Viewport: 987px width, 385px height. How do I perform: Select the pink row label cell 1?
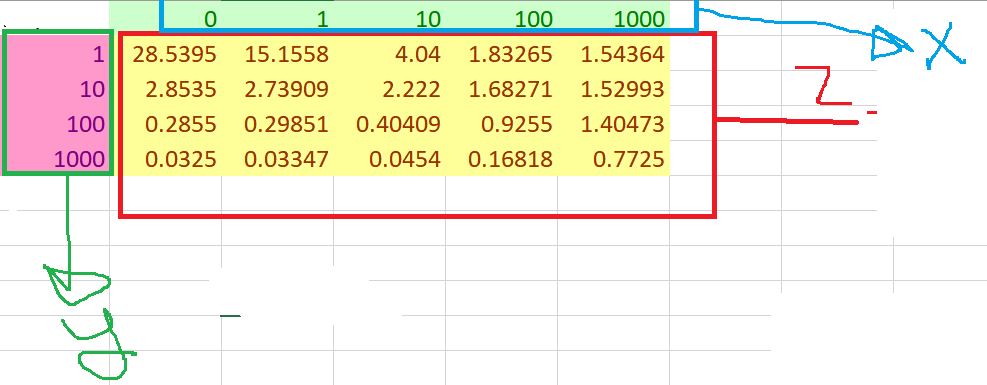tap(58, 54)
